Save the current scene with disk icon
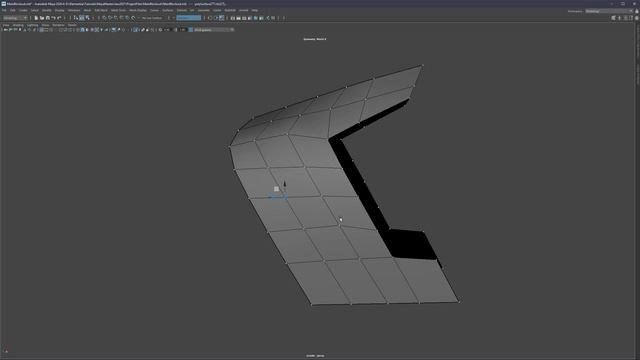This screenshot has height=360, width=640. coord(47,18)
